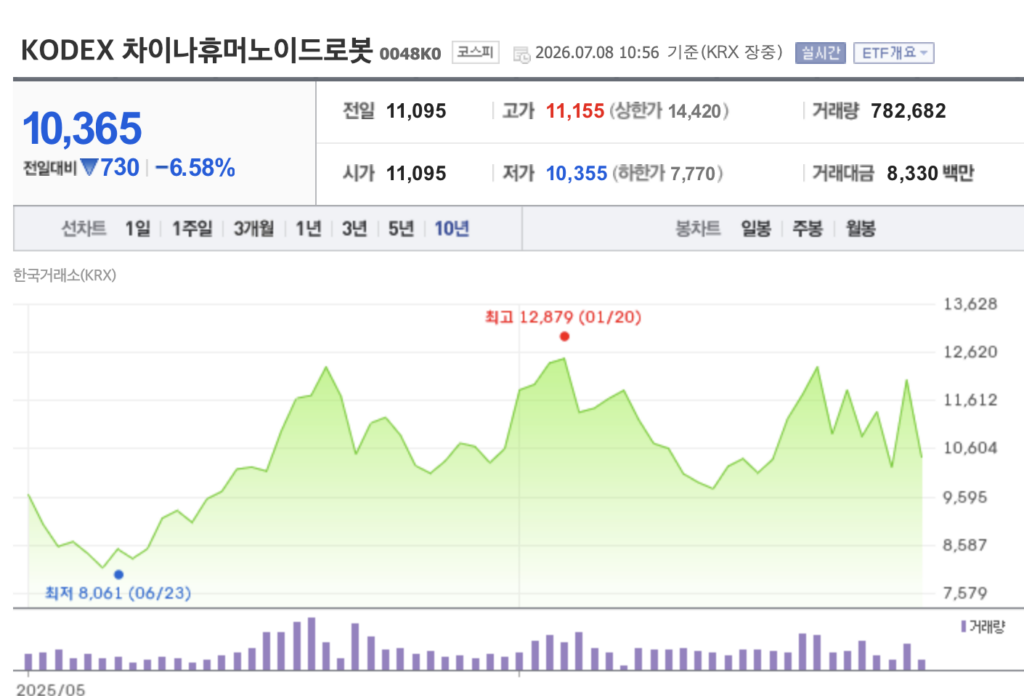Show the 3년 chart range
Image resolution: width=1024 pixels, height=696 pixels.
355,229
